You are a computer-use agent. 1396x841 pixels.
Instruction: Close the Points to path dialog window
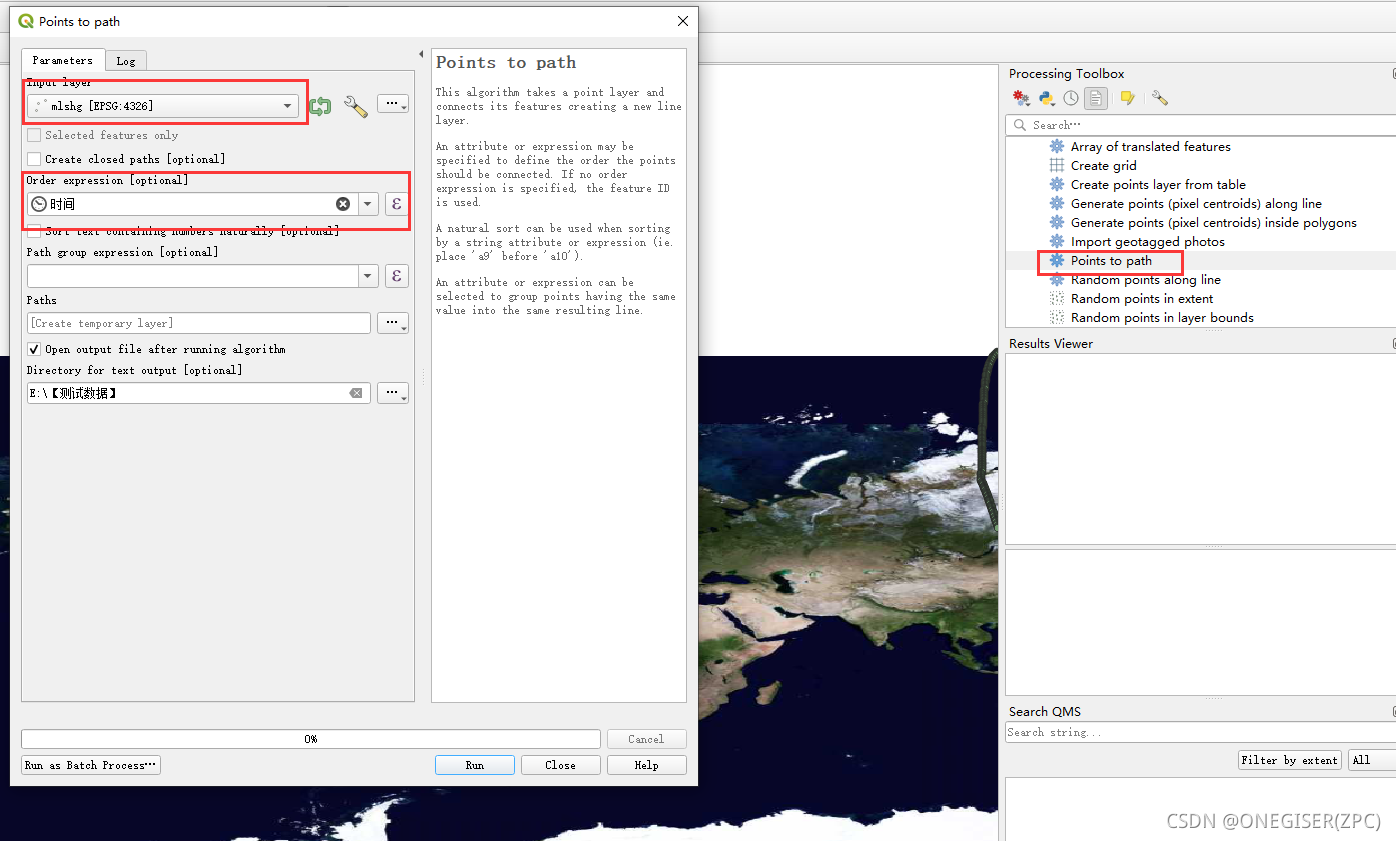pos(682,21)
